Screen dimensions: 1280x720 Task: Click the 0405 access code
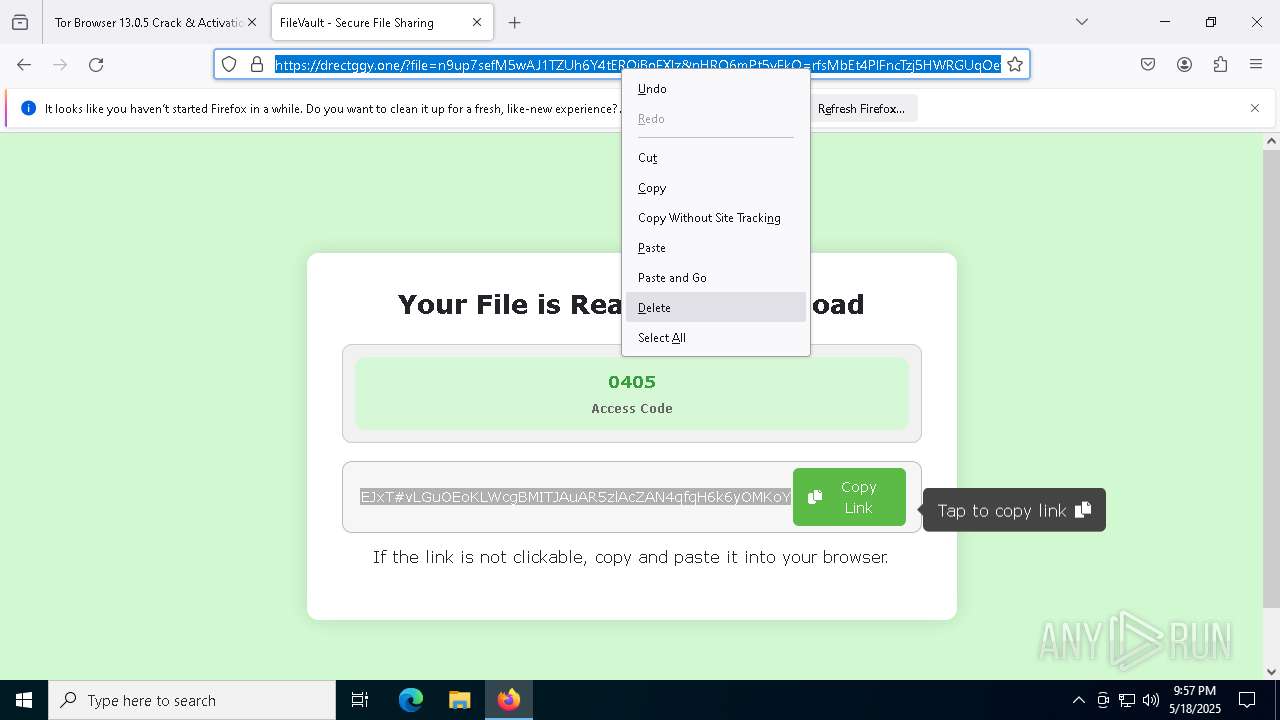pos(632,381)
